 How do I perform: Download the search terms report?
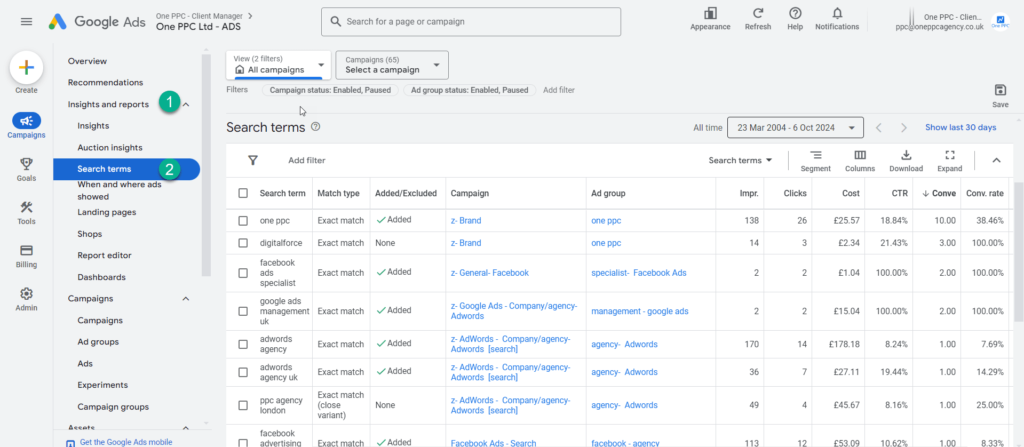click(x=906, y=160)
